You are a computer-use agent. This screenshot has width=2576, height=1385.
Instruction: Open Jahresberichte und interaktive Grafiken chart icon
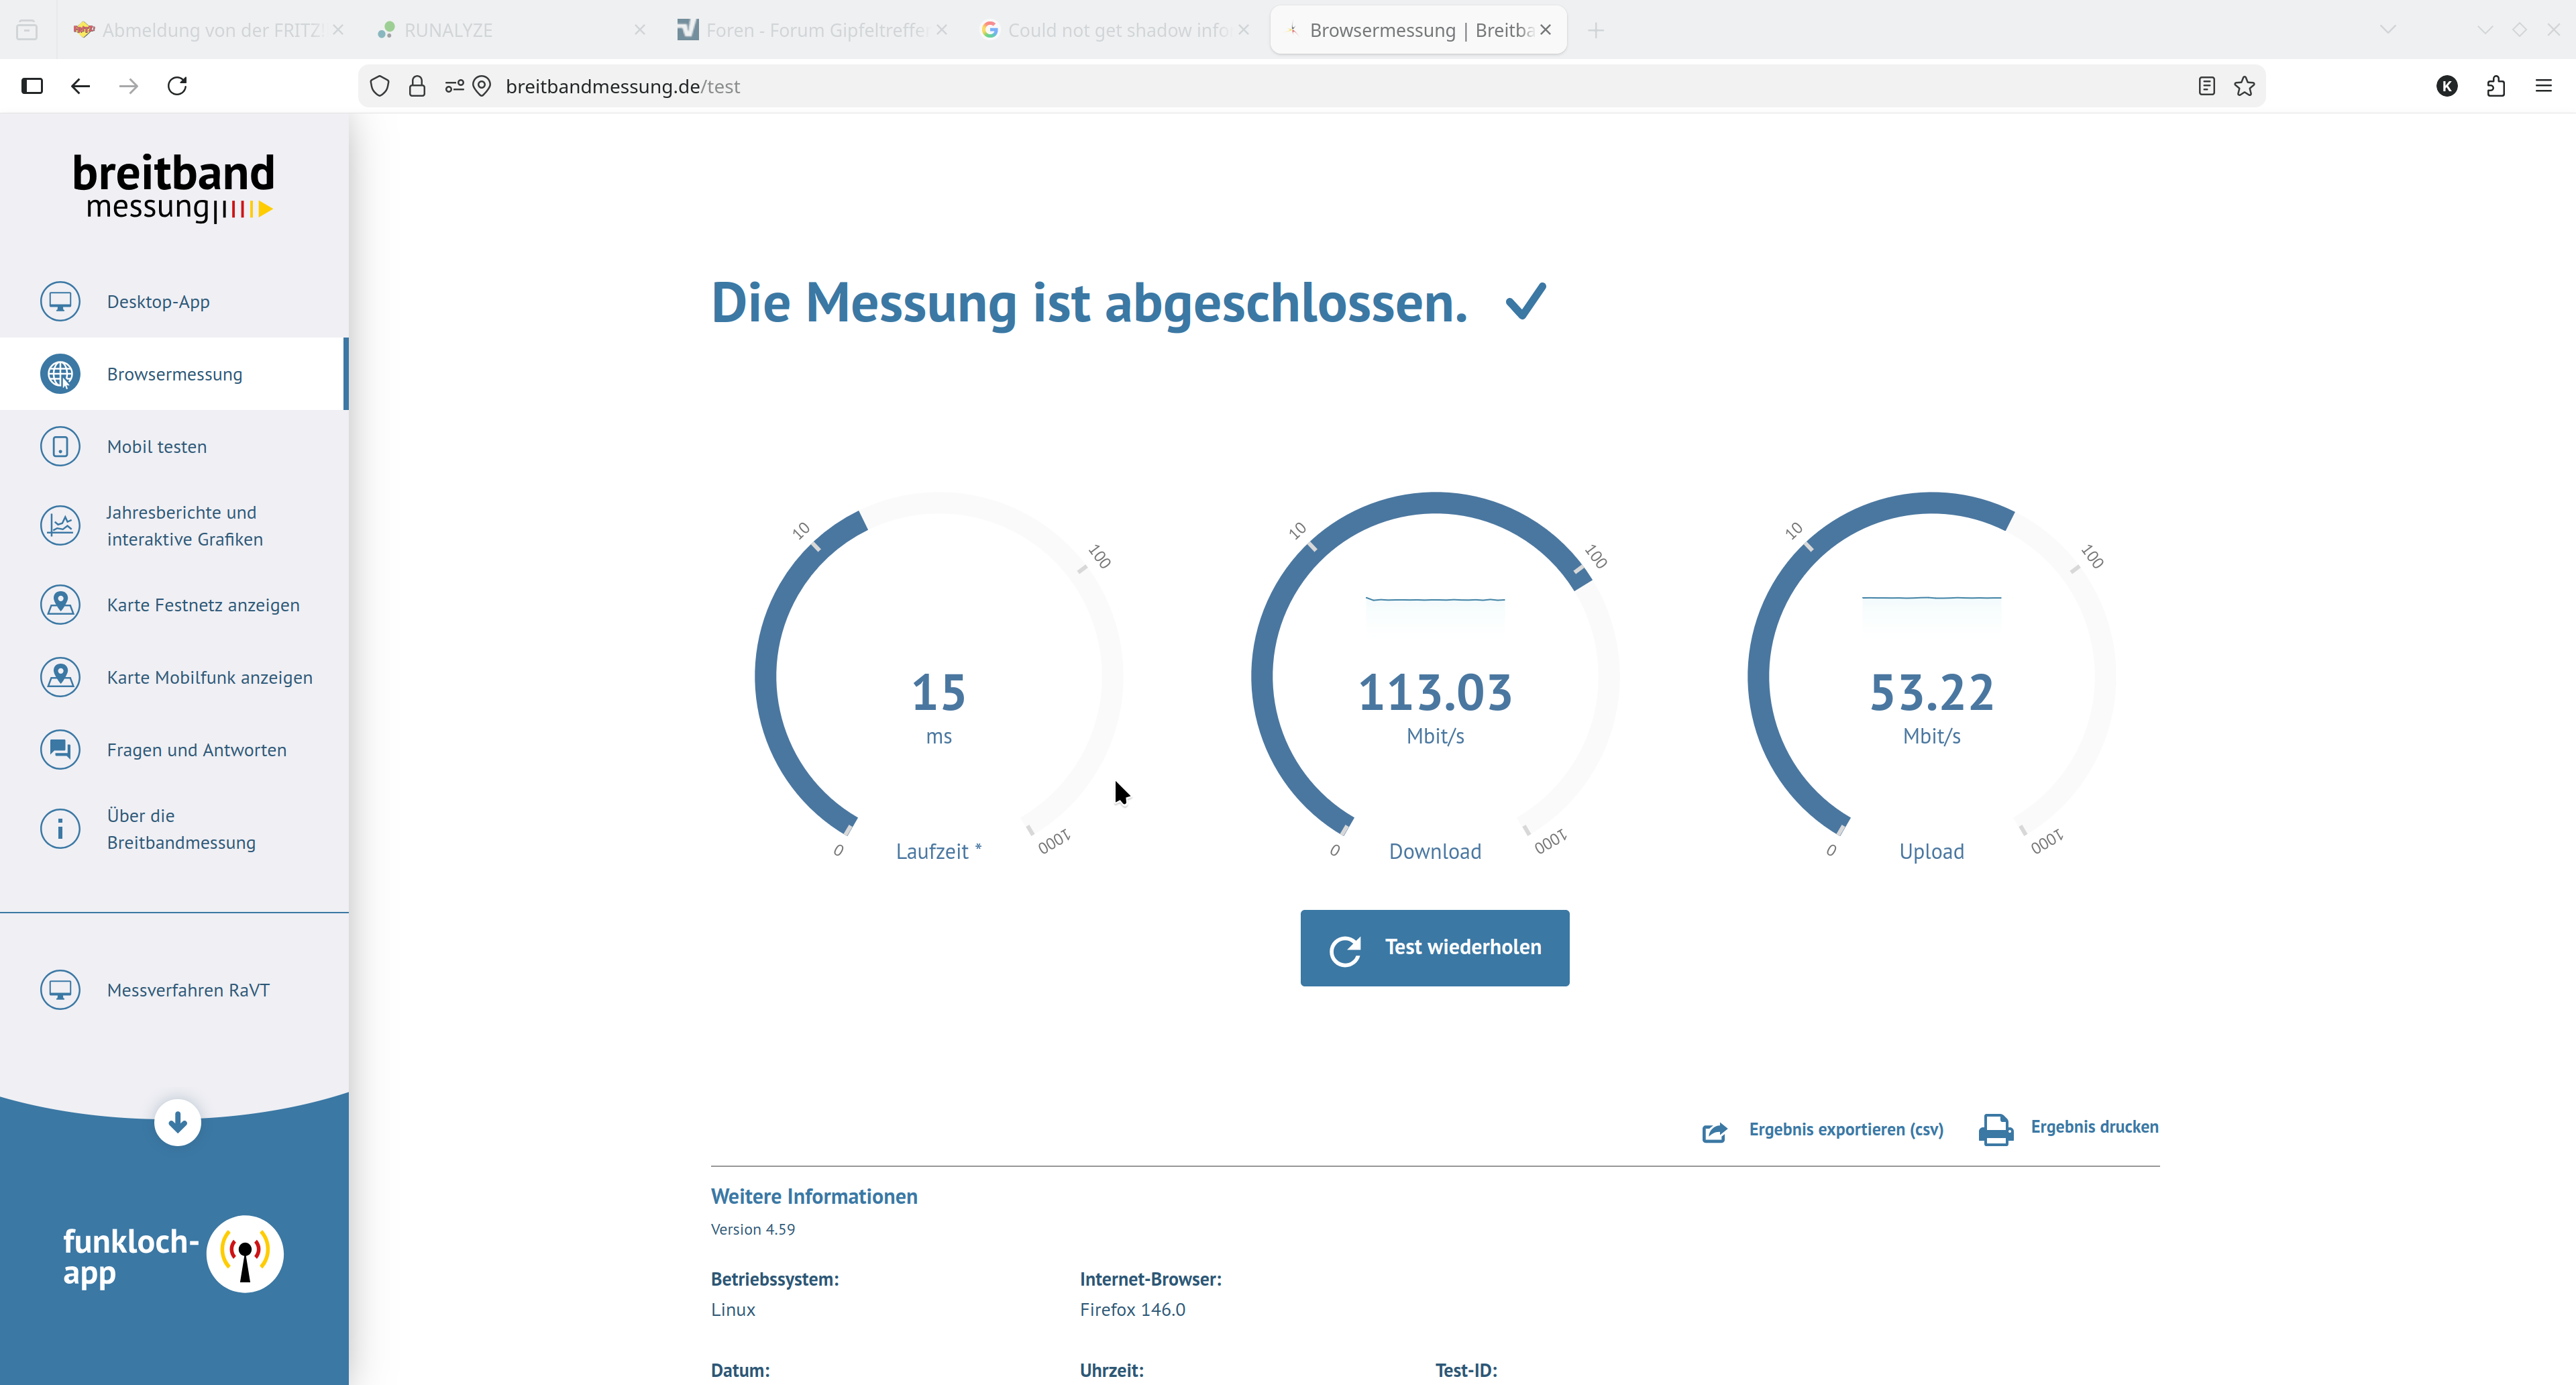[x=60, y=525]
